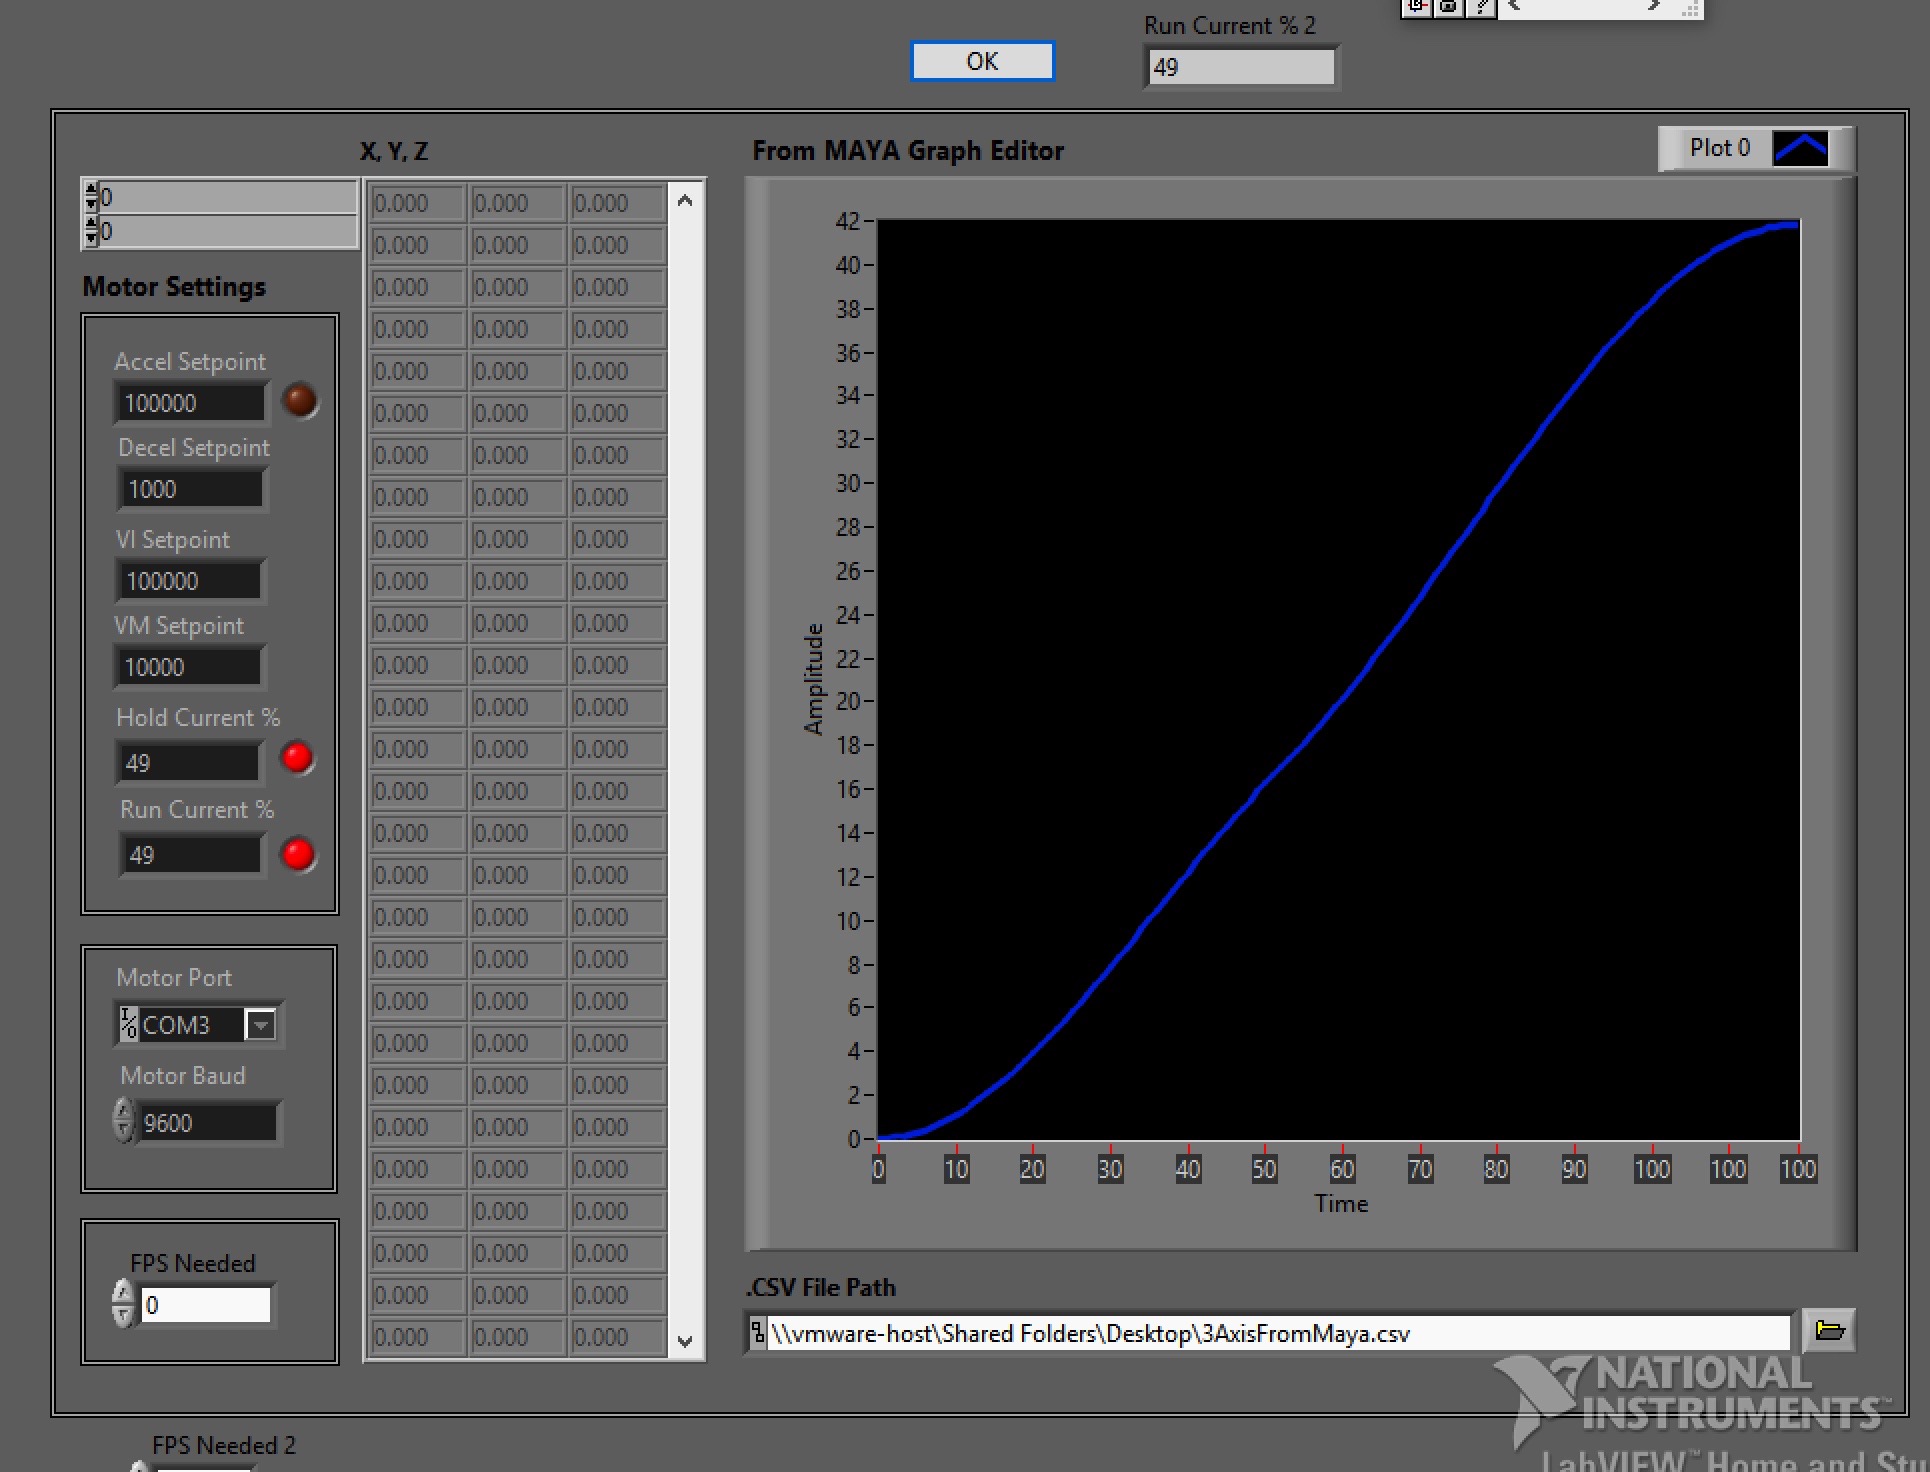
Task: Increase Motor Baud with up arrow
Action: pyautogui.click(x=123, y=1110)
